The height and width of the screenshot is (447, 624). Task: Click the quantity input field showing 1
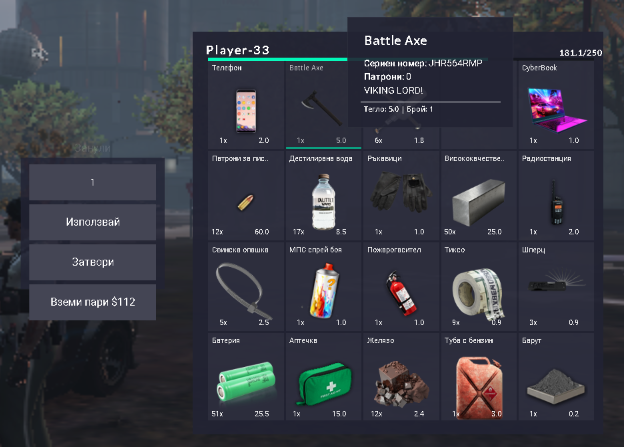(x=92, y=182)
